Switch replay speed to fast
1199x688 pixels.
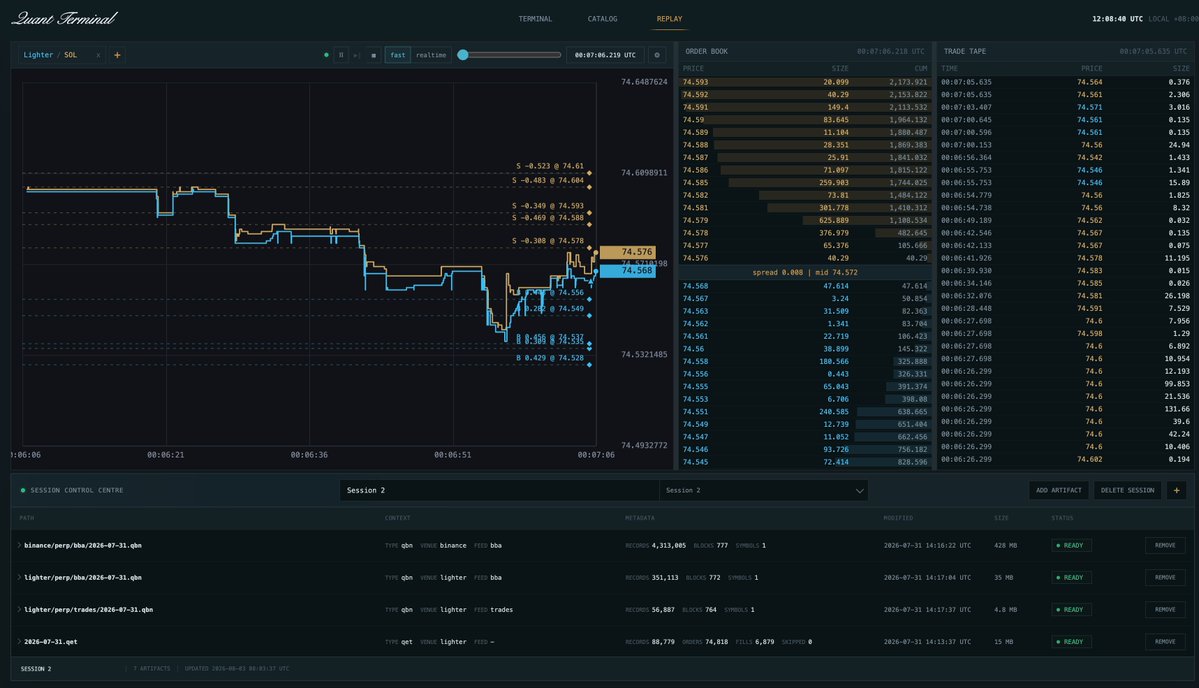398,55
